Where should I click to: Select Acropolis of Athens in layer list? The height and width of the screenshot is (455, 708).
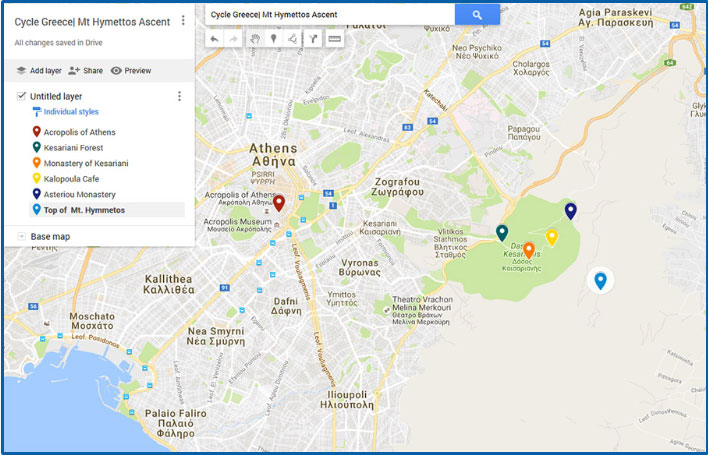(x=79, y=132)
